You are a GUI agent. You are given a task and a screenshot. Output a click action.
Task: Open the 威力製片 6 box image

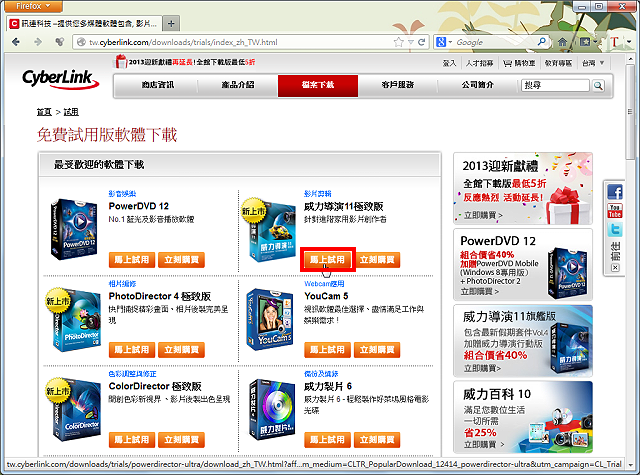pyautogui.click(x=271, y=409)
